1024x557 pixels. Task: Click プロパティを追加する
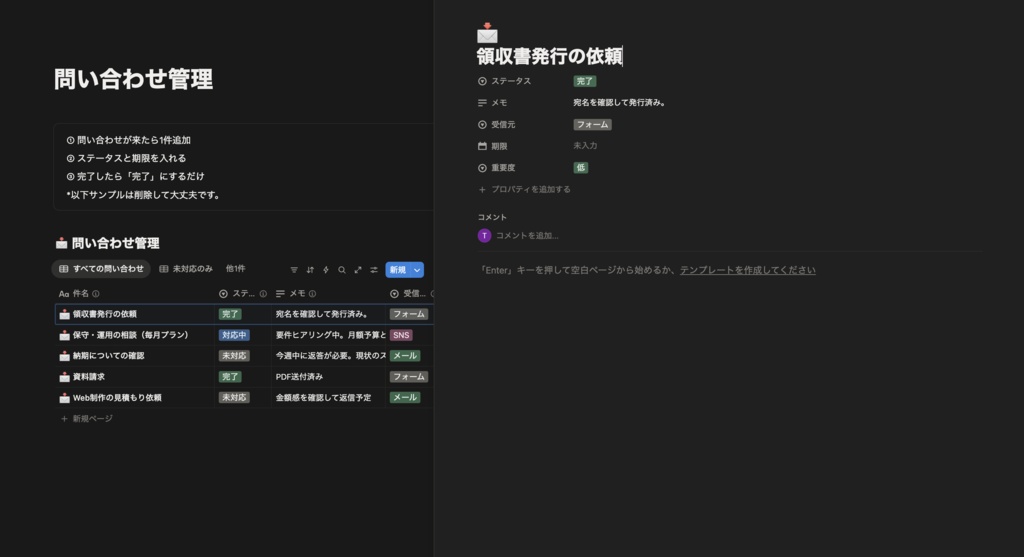tap(524, 189)
